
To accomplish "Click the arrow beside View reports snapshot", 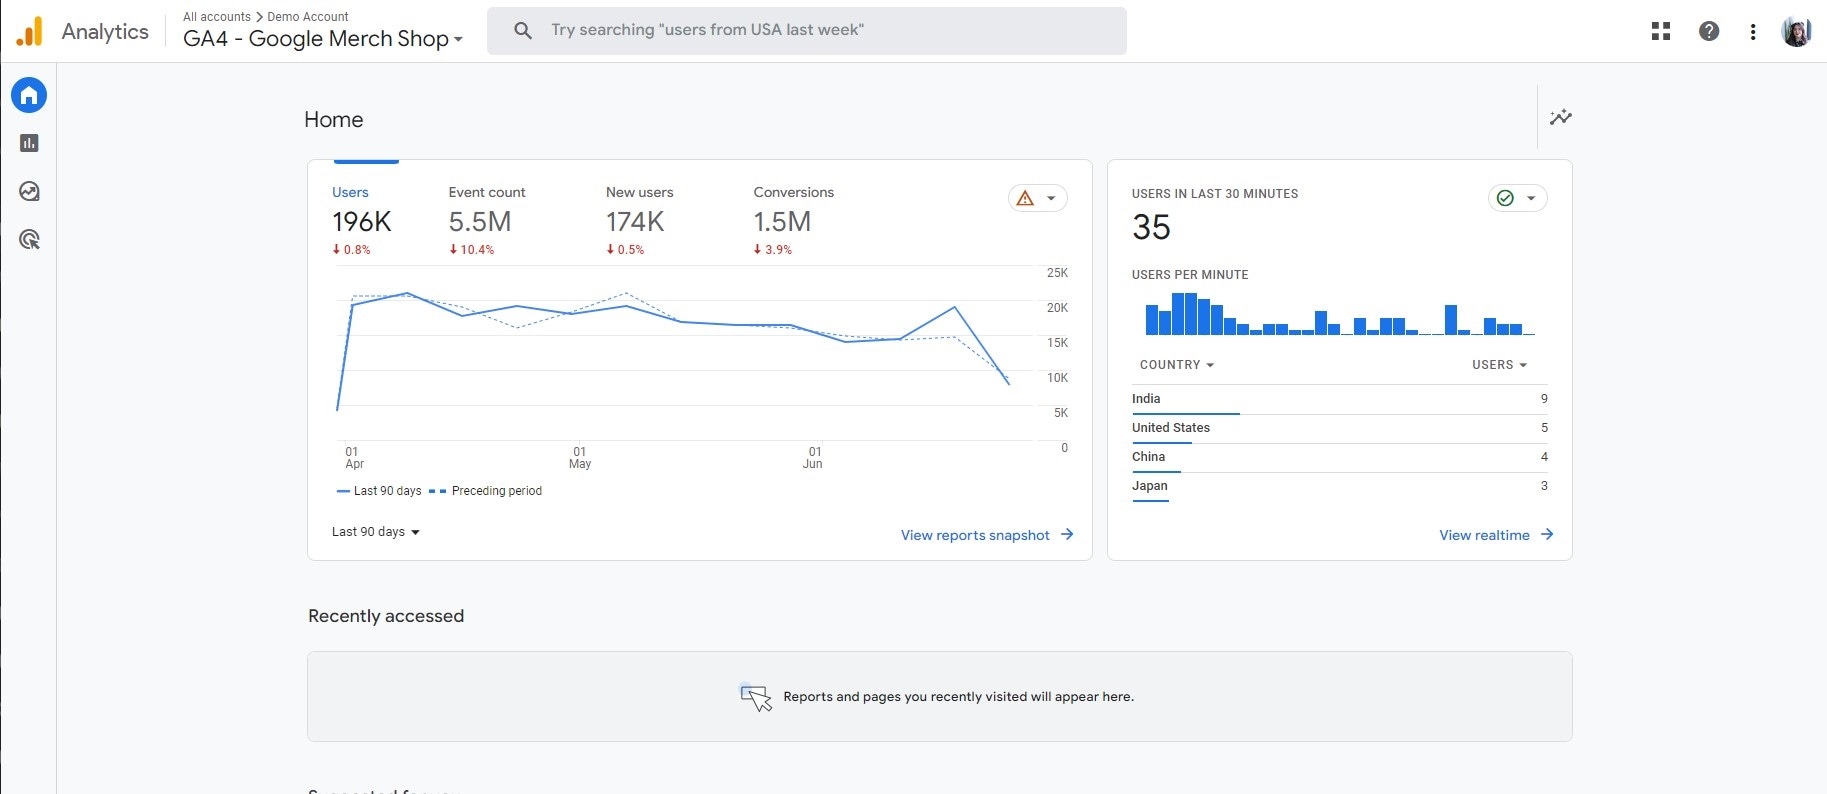I will 1067,534.
